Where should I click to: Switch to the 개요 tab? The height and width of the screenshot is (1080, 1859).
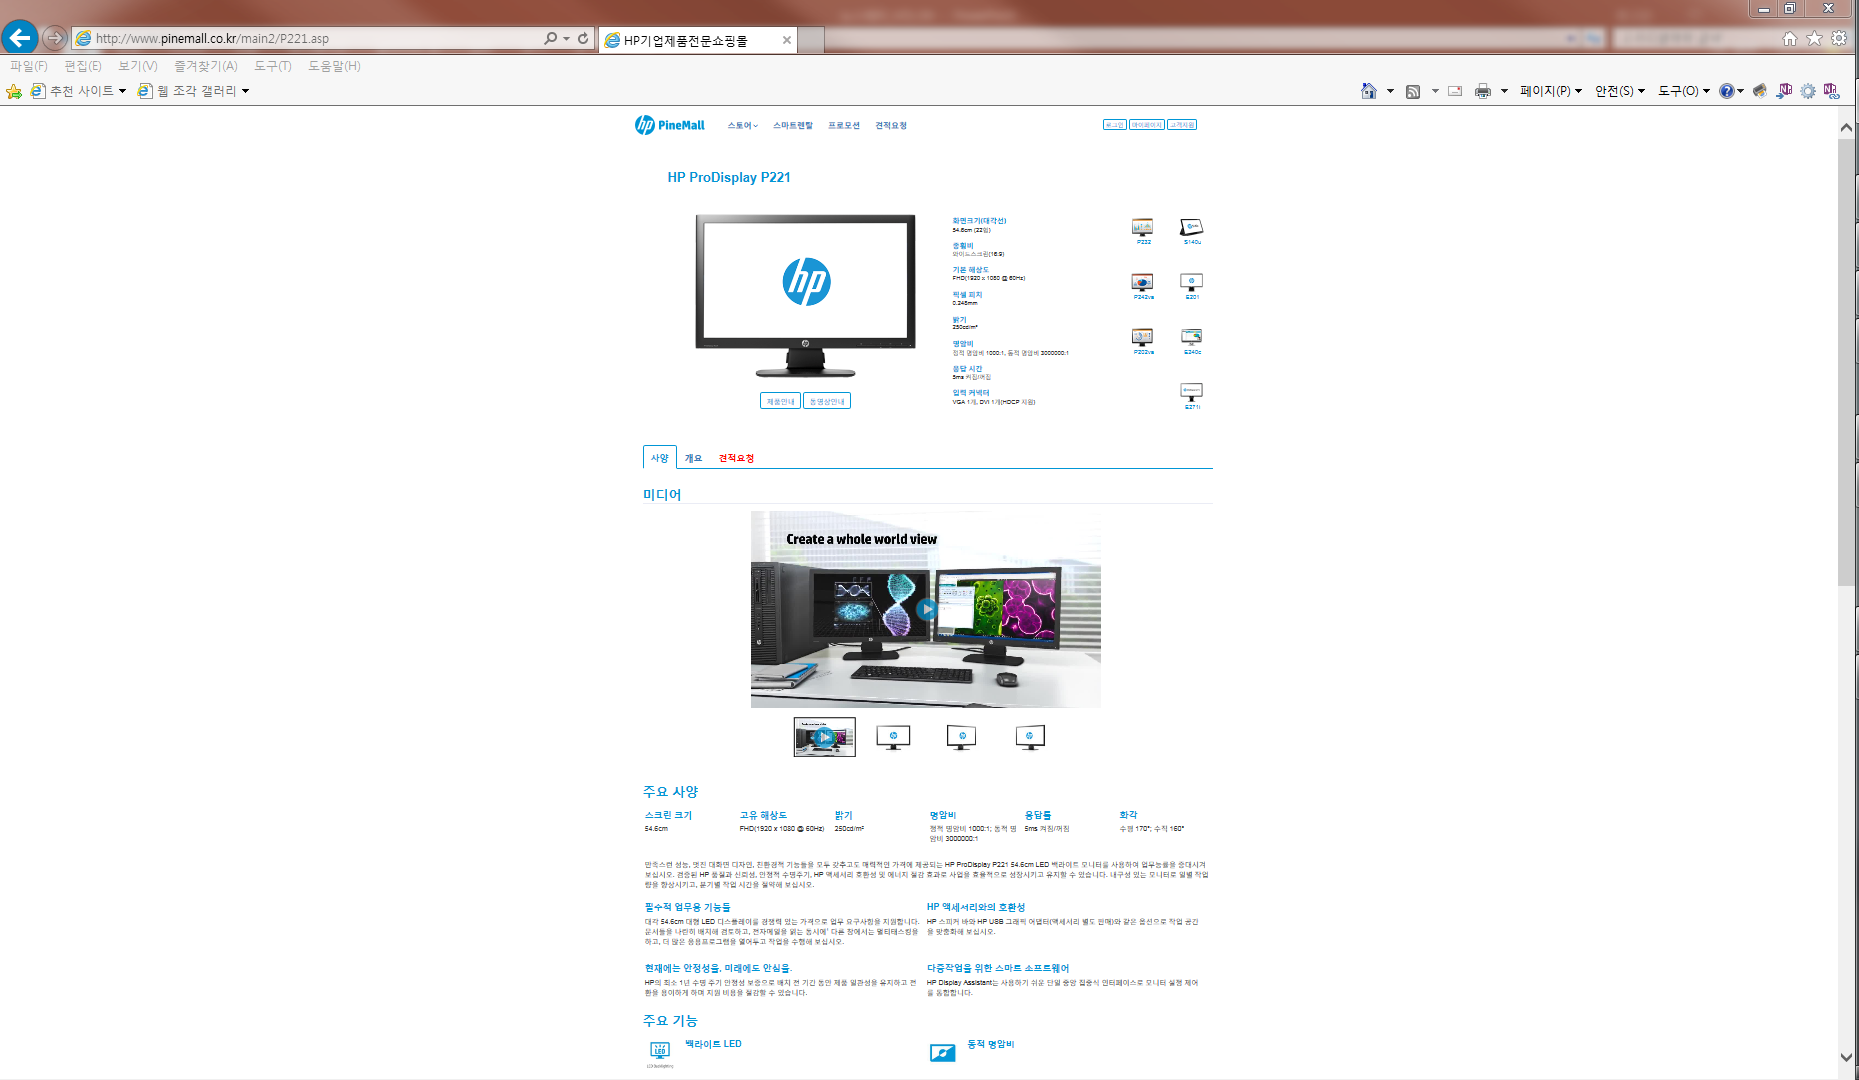pos(693,458)
